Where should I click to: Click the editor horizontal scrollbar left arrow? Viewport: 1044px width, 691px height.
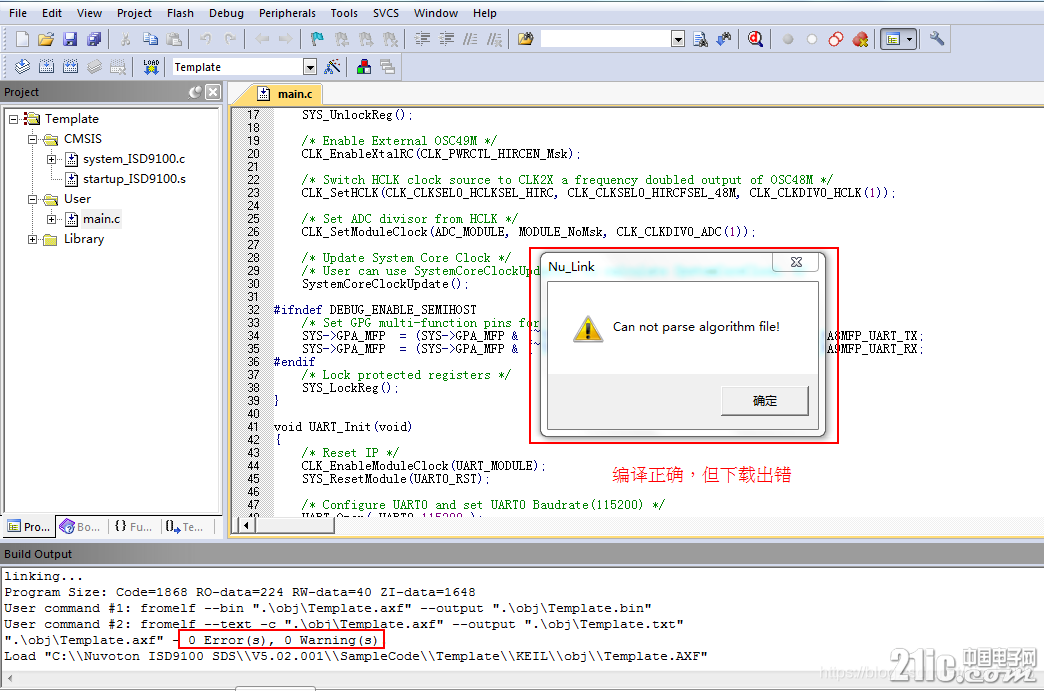[x=246, y=525]
